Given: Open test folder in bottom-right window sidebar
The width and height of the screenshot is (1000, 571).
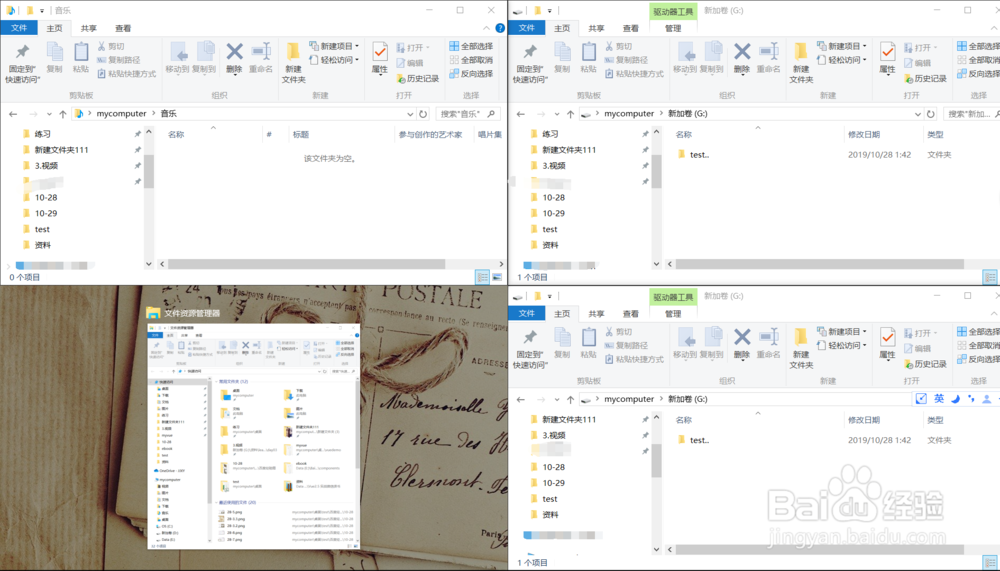Looking at the screenshot, I should point(549,499).
